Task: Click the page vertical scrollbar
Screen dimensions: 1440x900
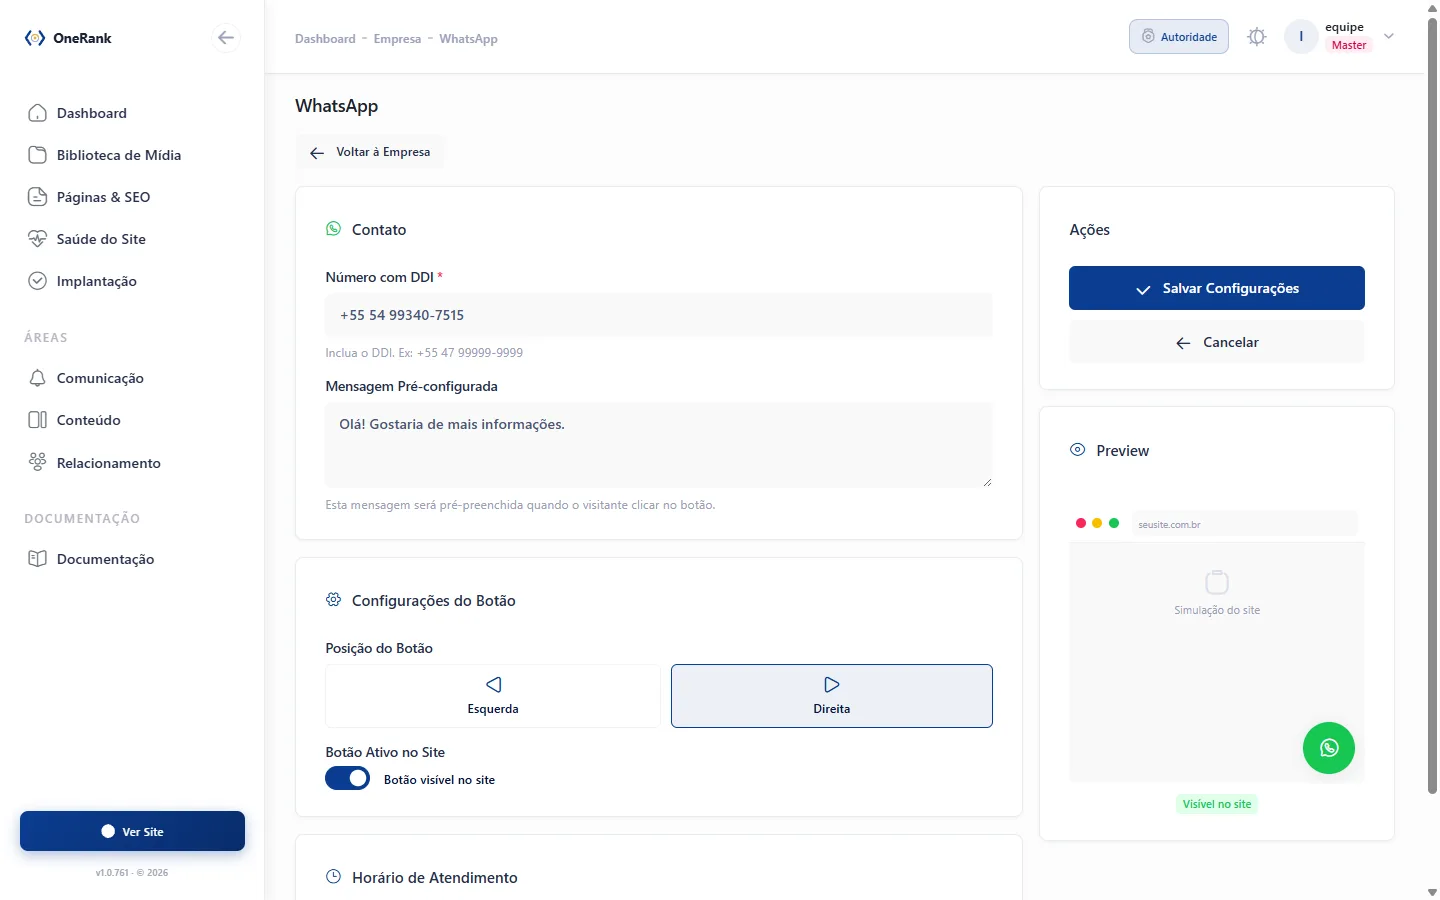Action: click(1432, 405)
